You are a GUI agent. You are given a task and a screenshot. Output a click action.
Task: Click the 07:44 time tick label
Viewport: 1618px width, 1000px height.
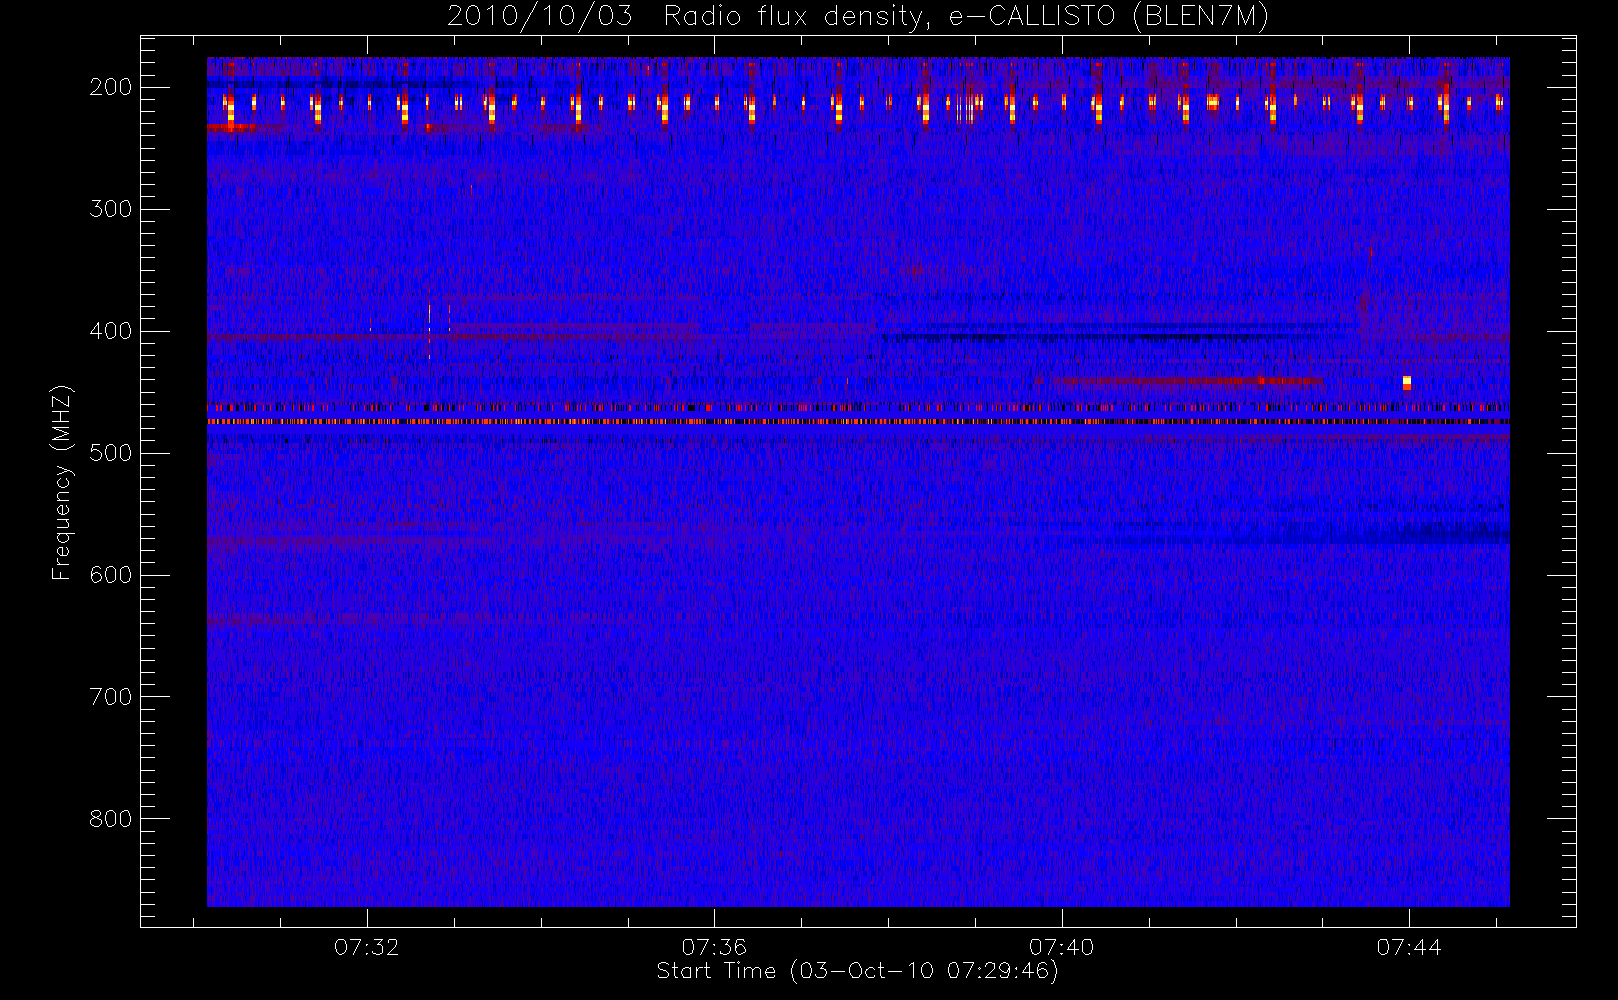pyautogui.click(x=1409, y=947)
